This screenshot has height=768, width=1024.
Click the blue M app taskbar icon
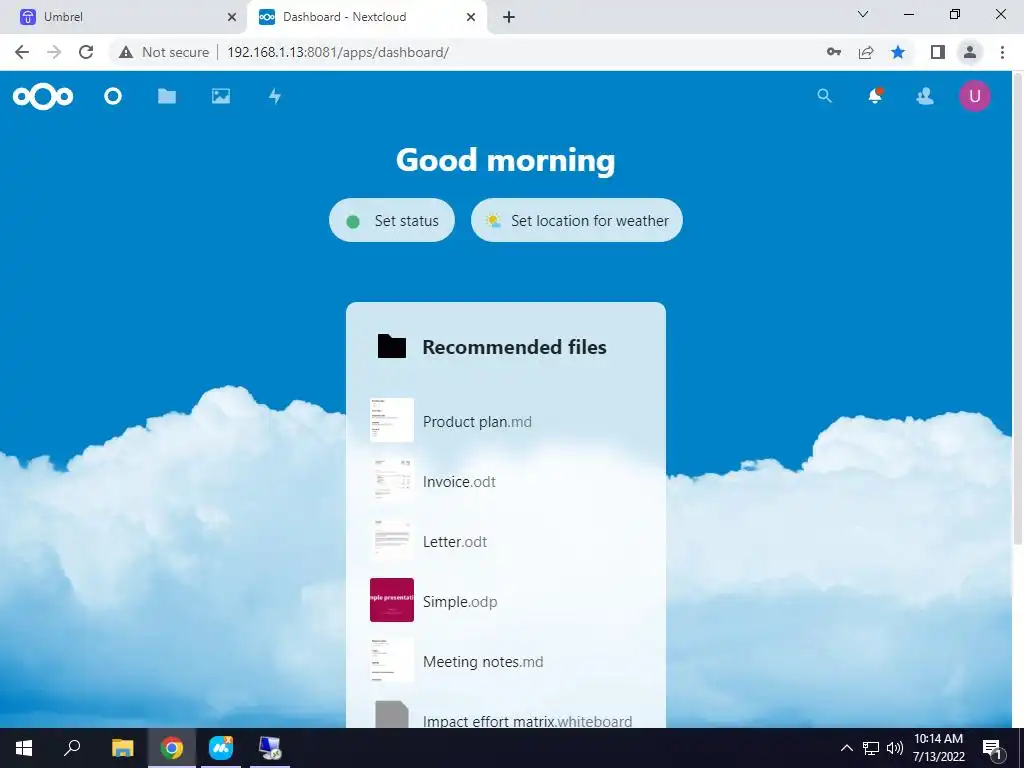tap(221, 748)
